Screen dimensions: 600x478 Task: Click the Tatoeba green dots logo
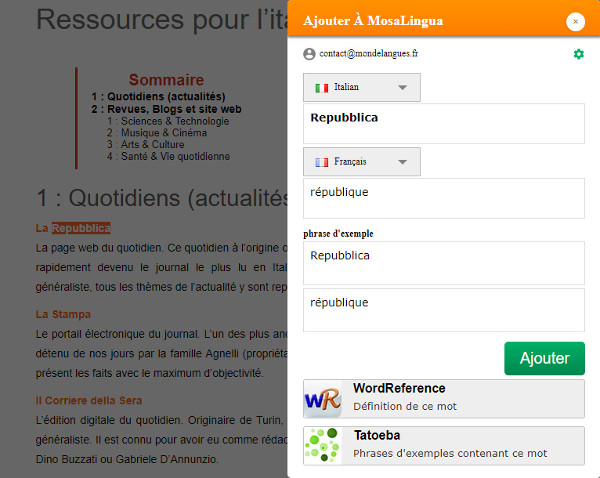pos(323,445)
